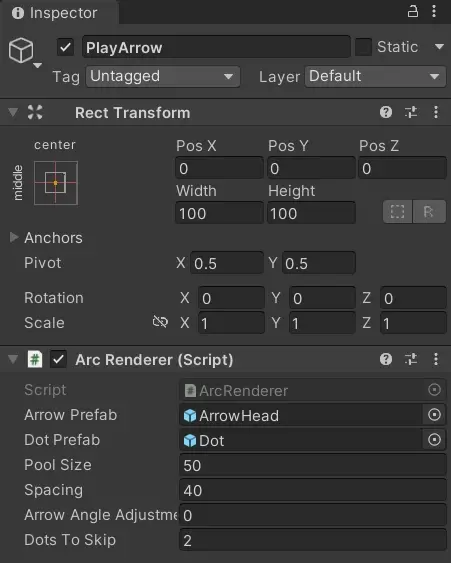Open the Arc Renderer preset settings
This screenshot has width=451, height=563.
(411, 359)
